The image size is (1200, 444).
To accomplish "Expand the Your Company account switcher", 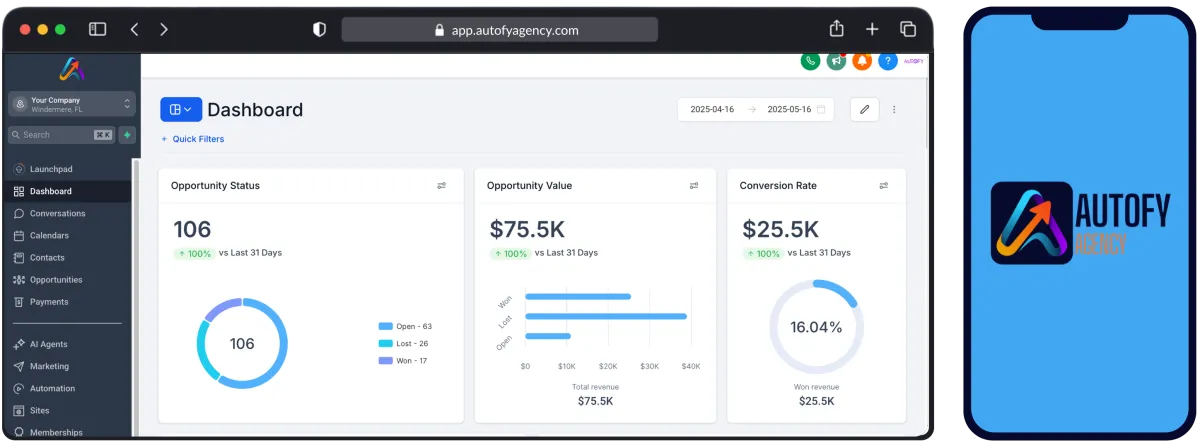I will pos(71,104).
